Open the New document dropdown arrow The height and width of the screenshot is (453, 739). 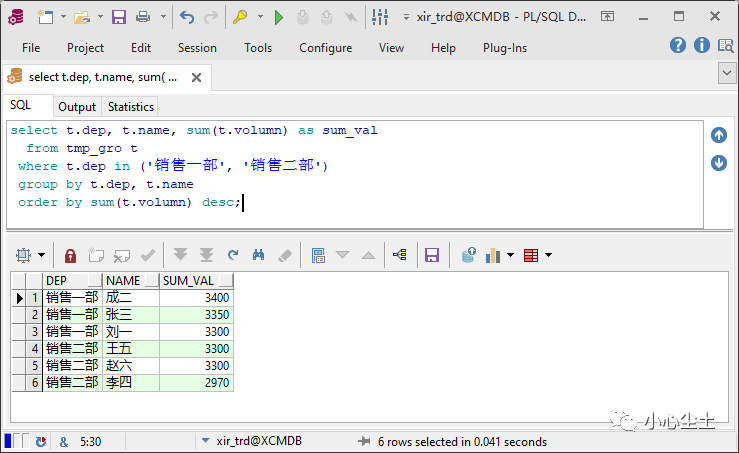[63, 17]
